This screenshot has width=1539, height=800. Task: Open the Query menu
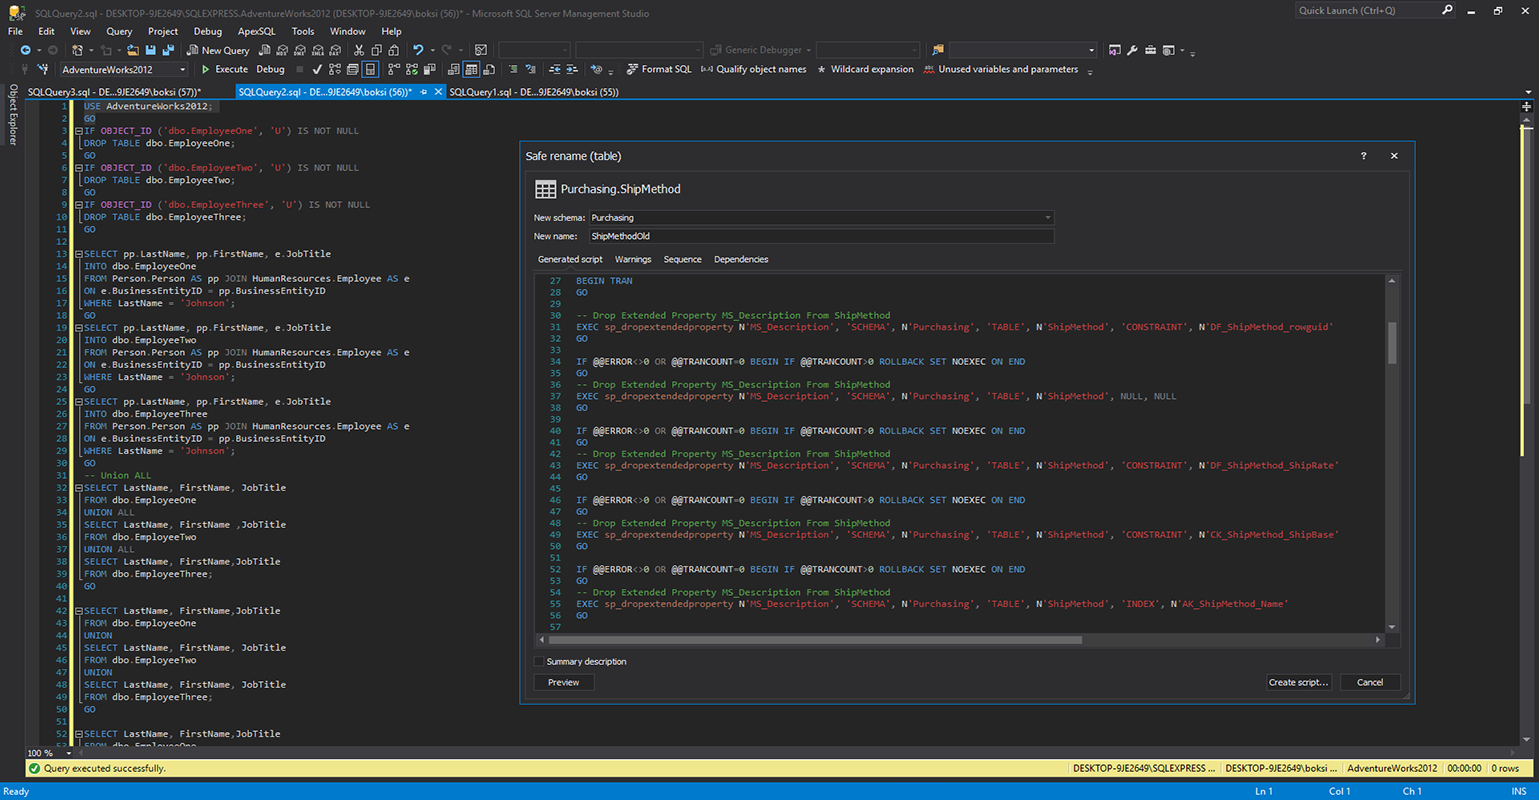coord(119,31)
